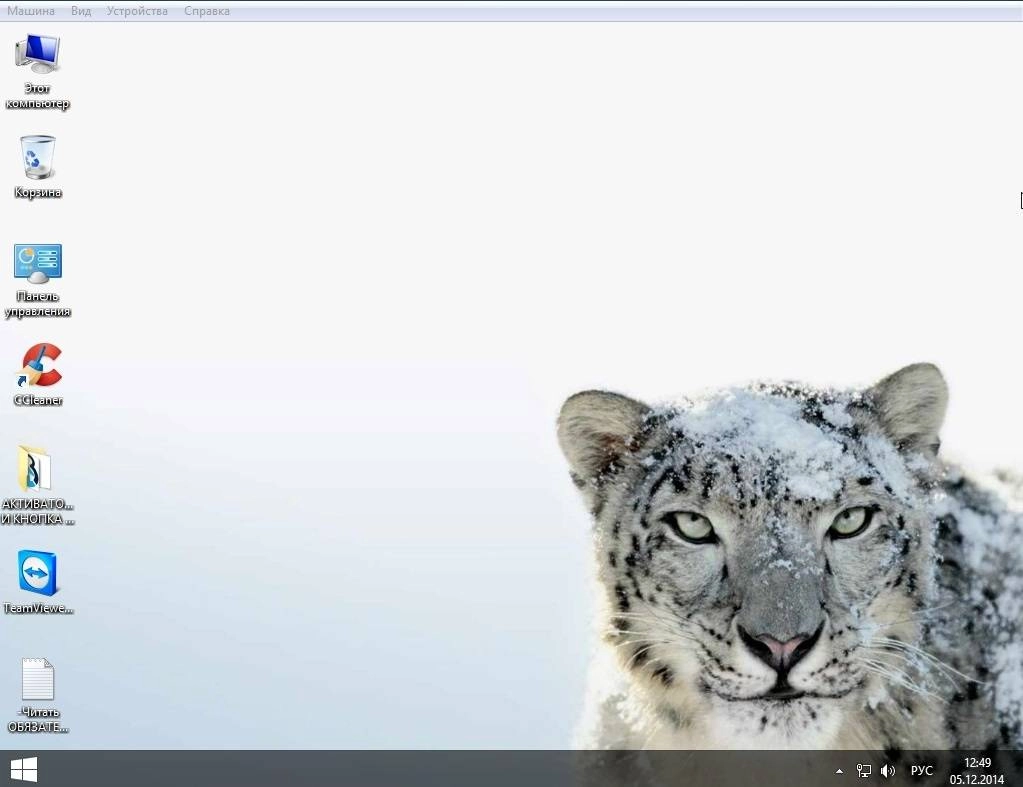Open the network status tray icon
The image size is (1023, 787).
864,771
